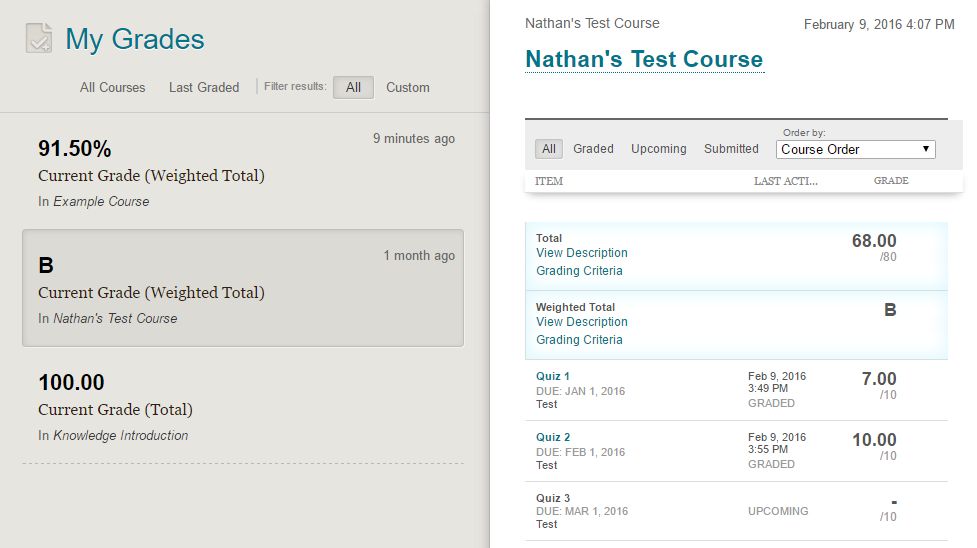
Task: Open the Order by dropdown
Action: point(856,149)
